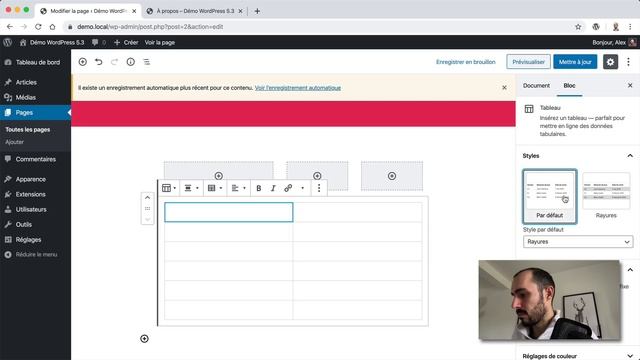This screenshot has height=360, width=640.
Task: Add block in second column placeholder
Action: (x=317, y=176)
